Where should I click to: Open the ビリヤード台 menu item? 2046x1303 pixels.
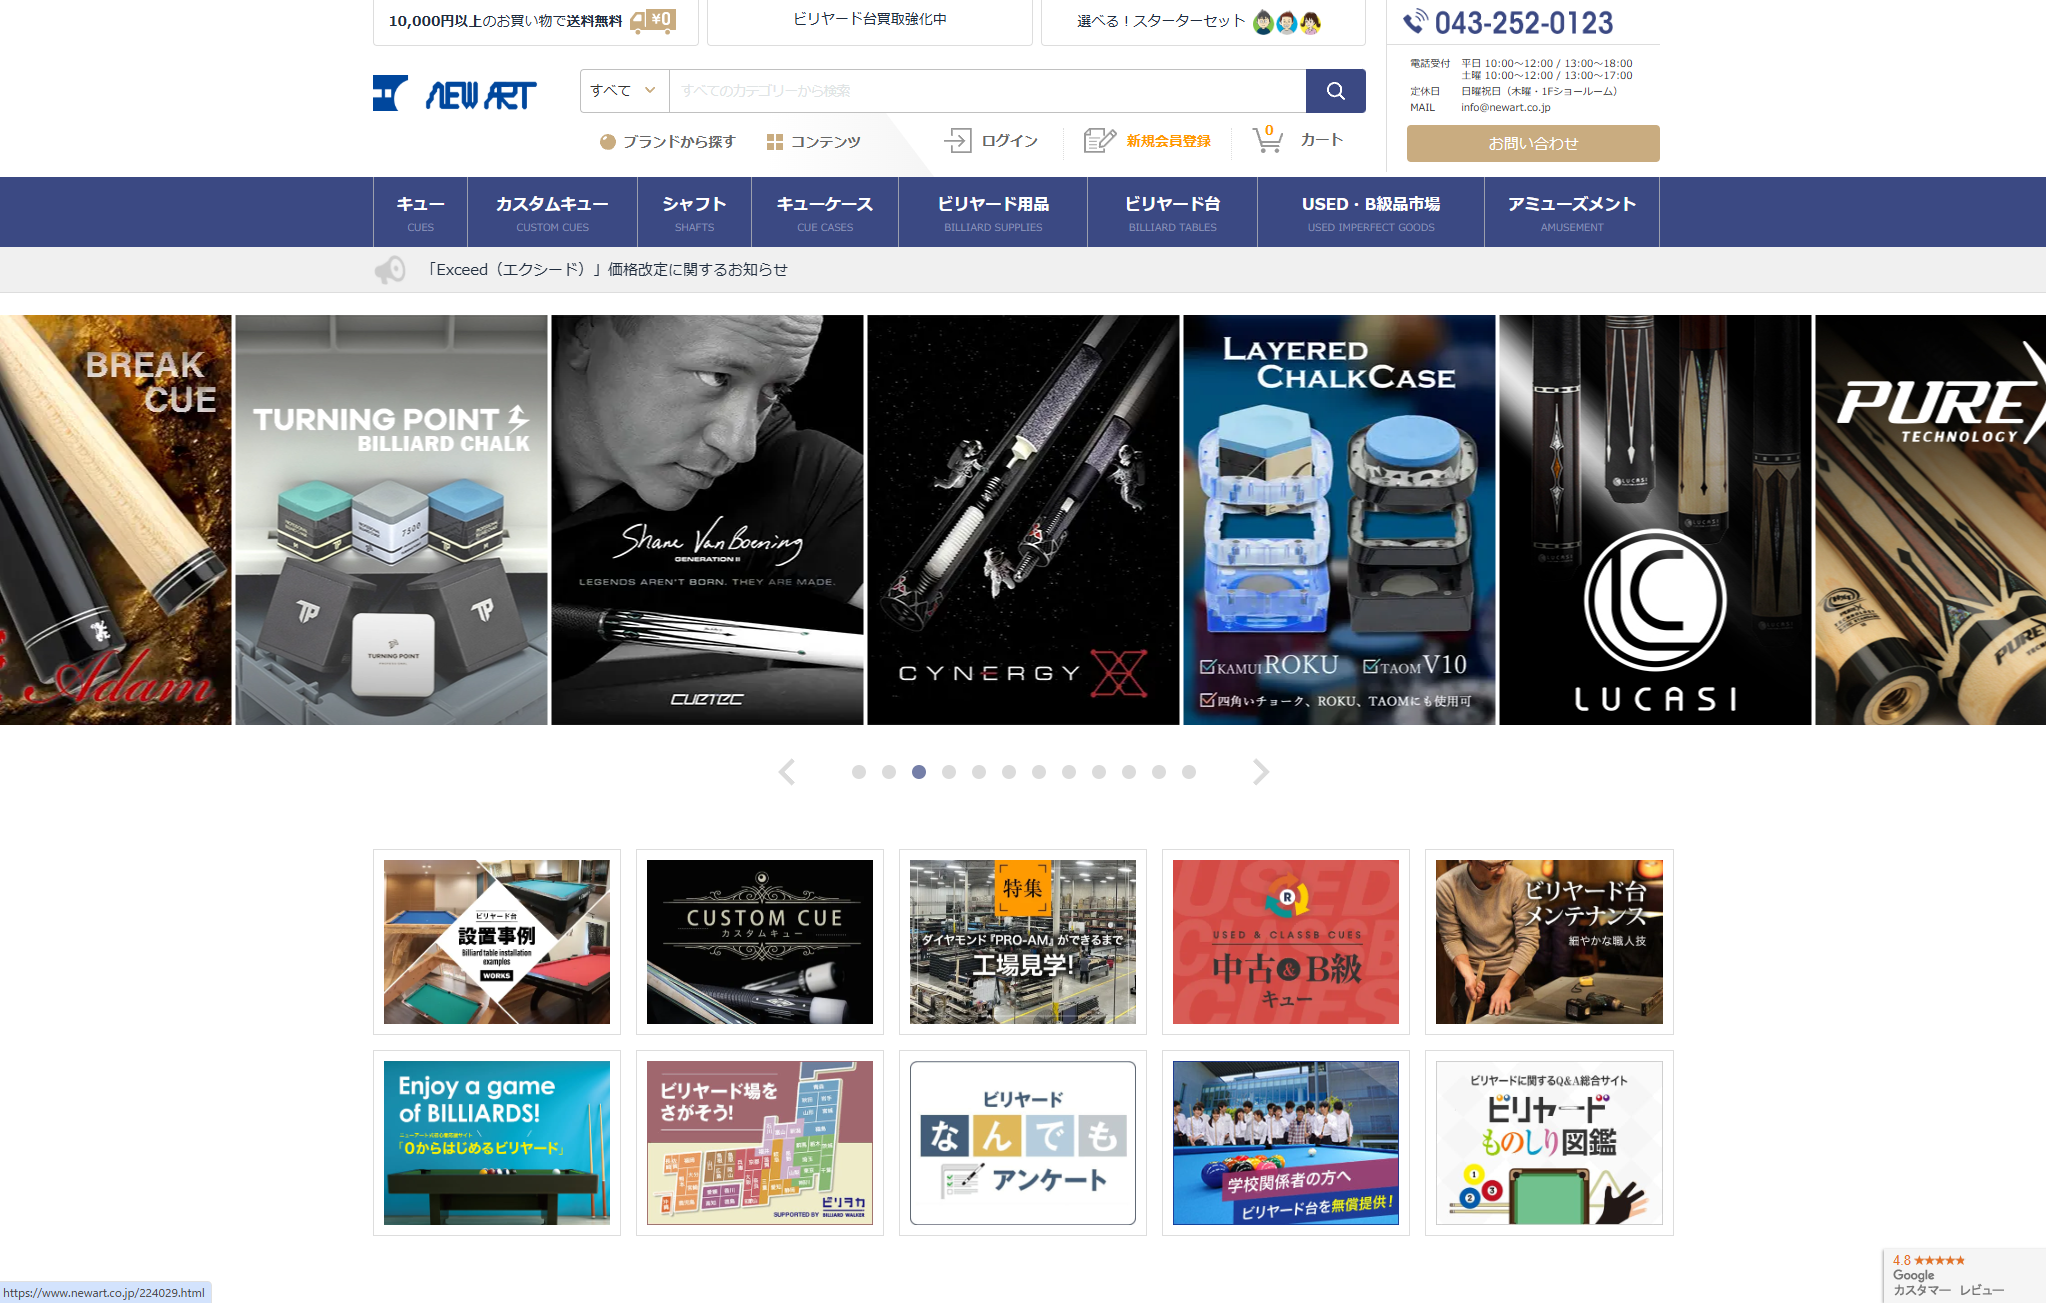[x=1172, y=212]
